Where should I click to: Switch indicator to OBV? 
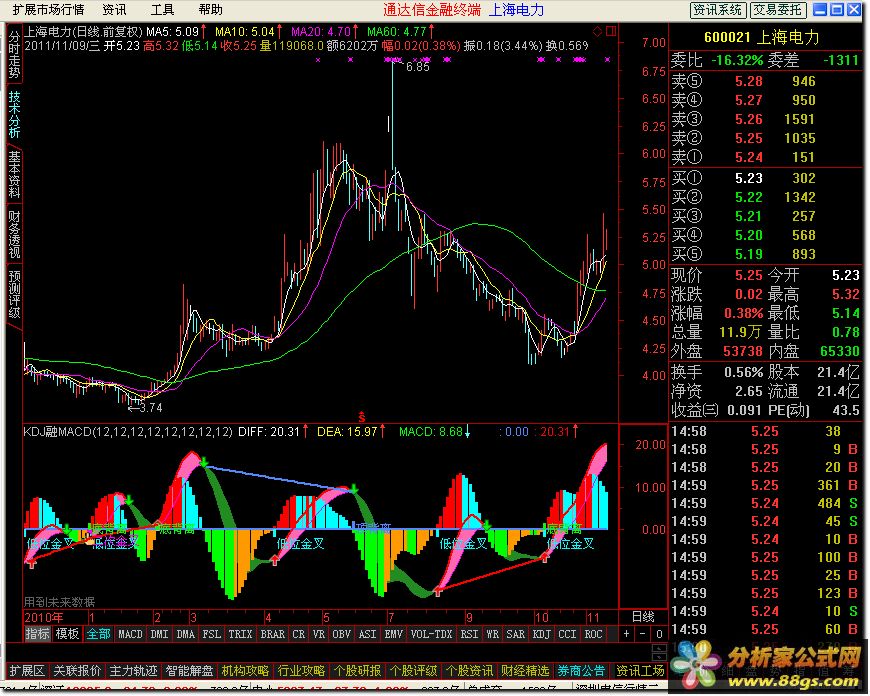pyautogui.click(x=341, y=634)
